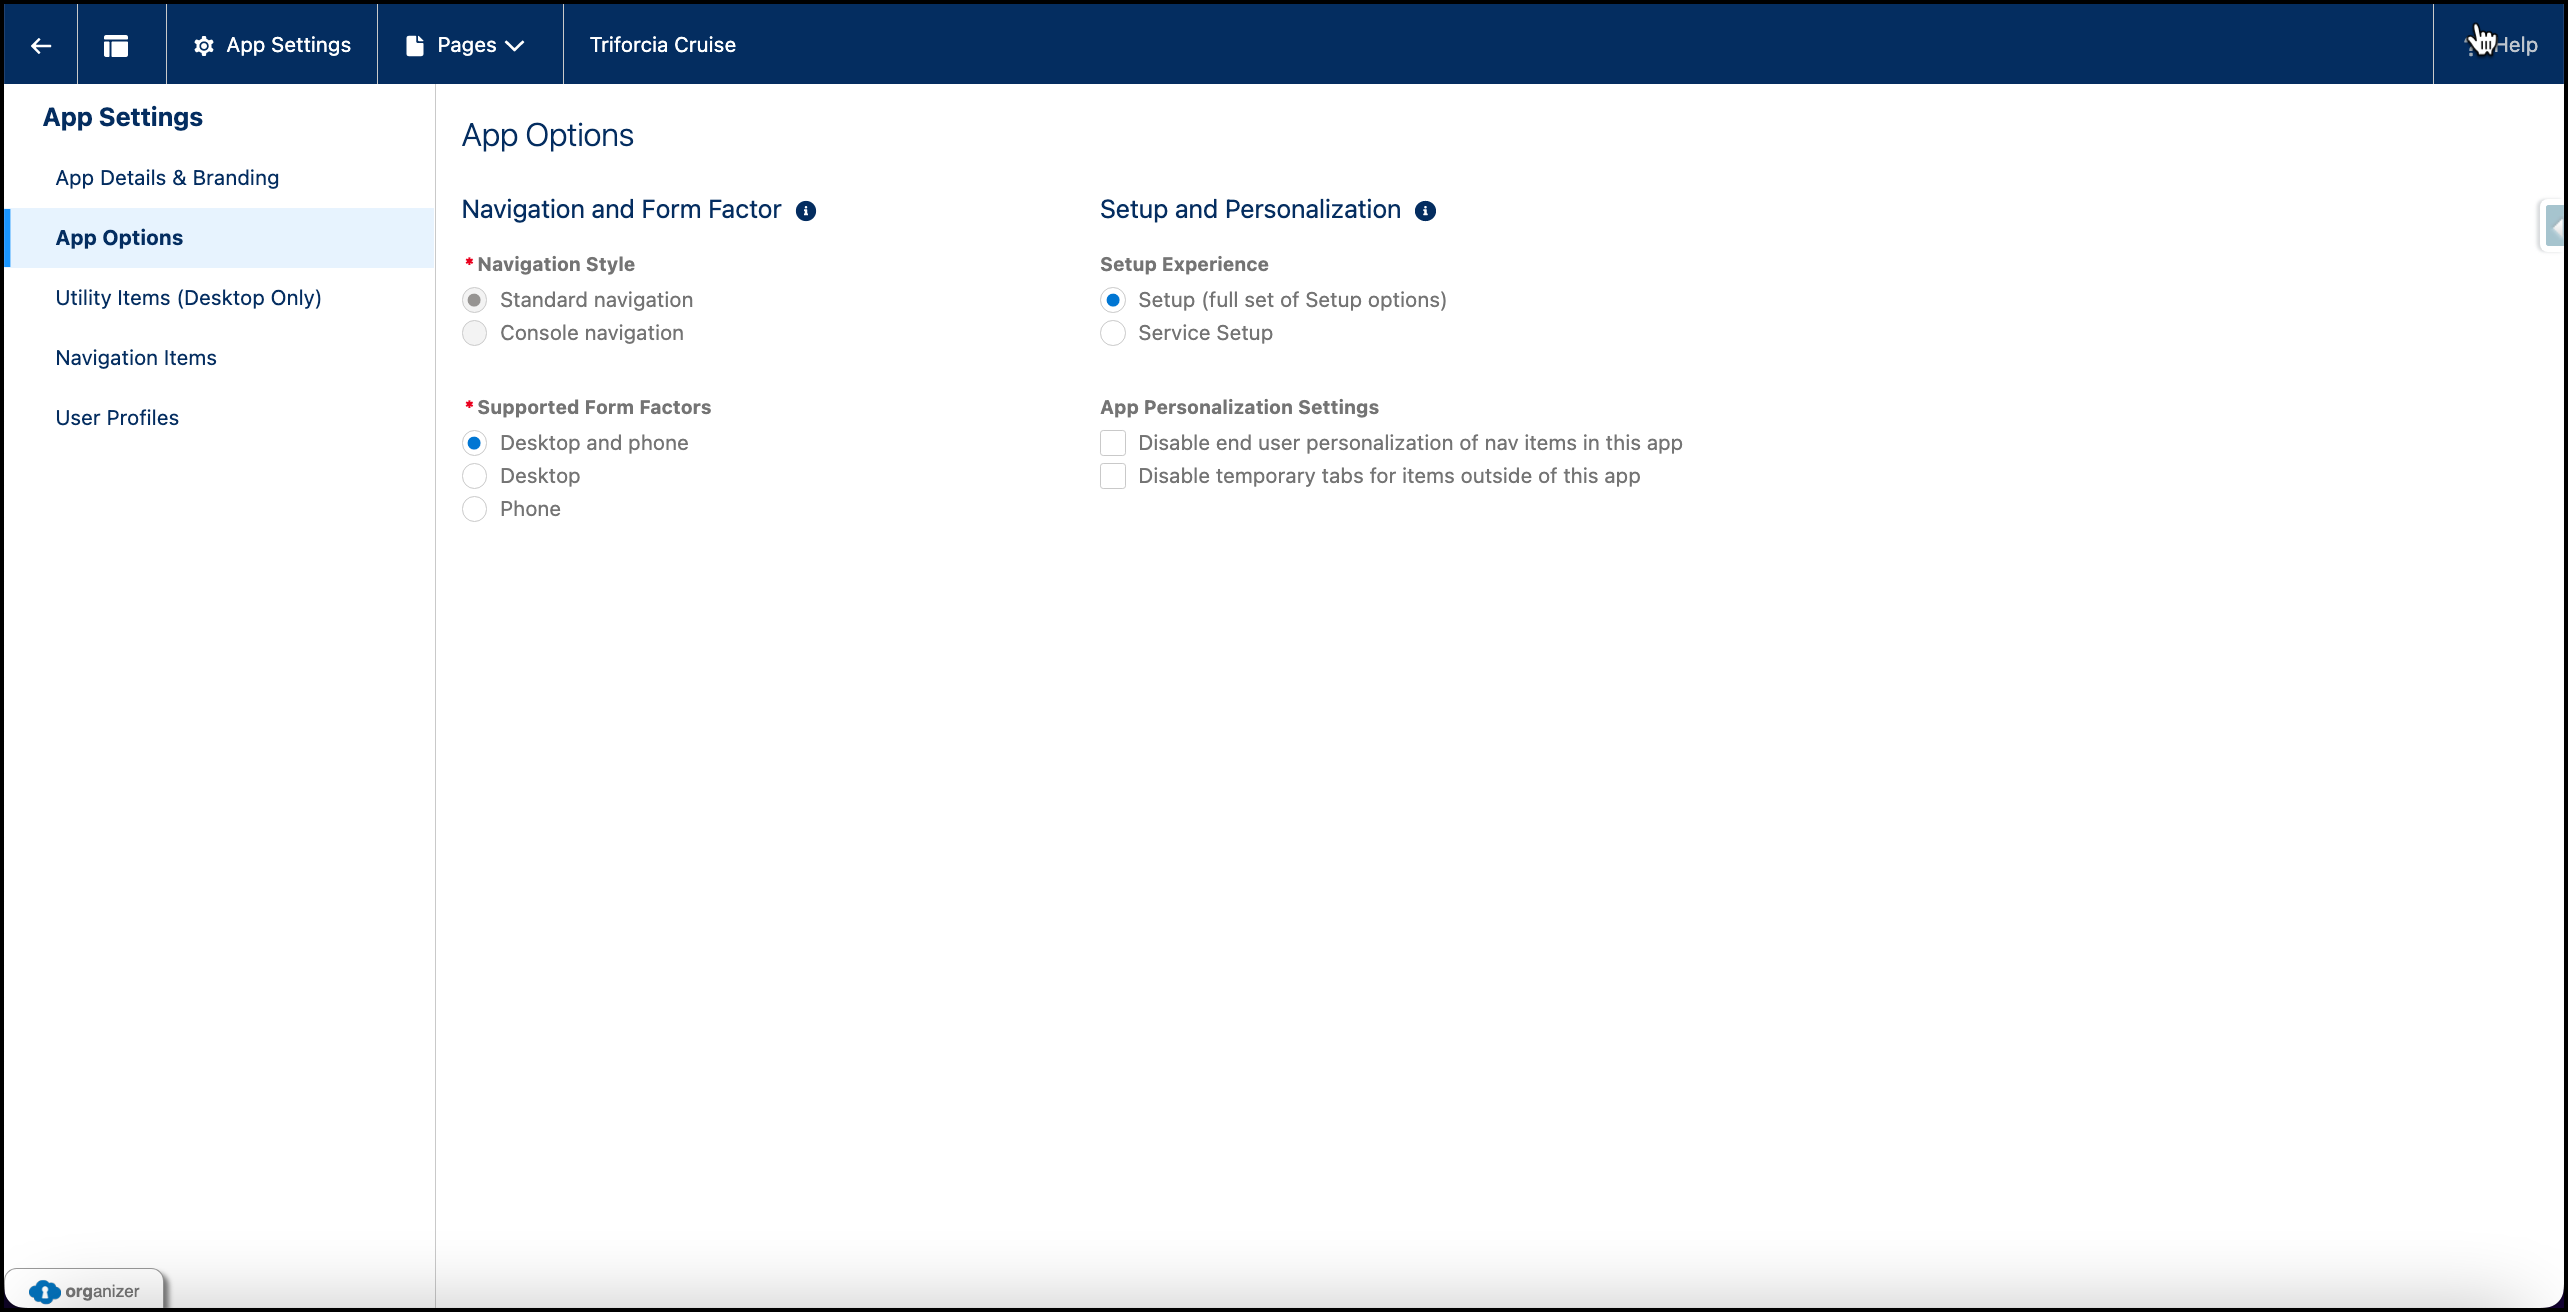
Task: Expand the Pages dropdown
Action: [x=465, y=45]
